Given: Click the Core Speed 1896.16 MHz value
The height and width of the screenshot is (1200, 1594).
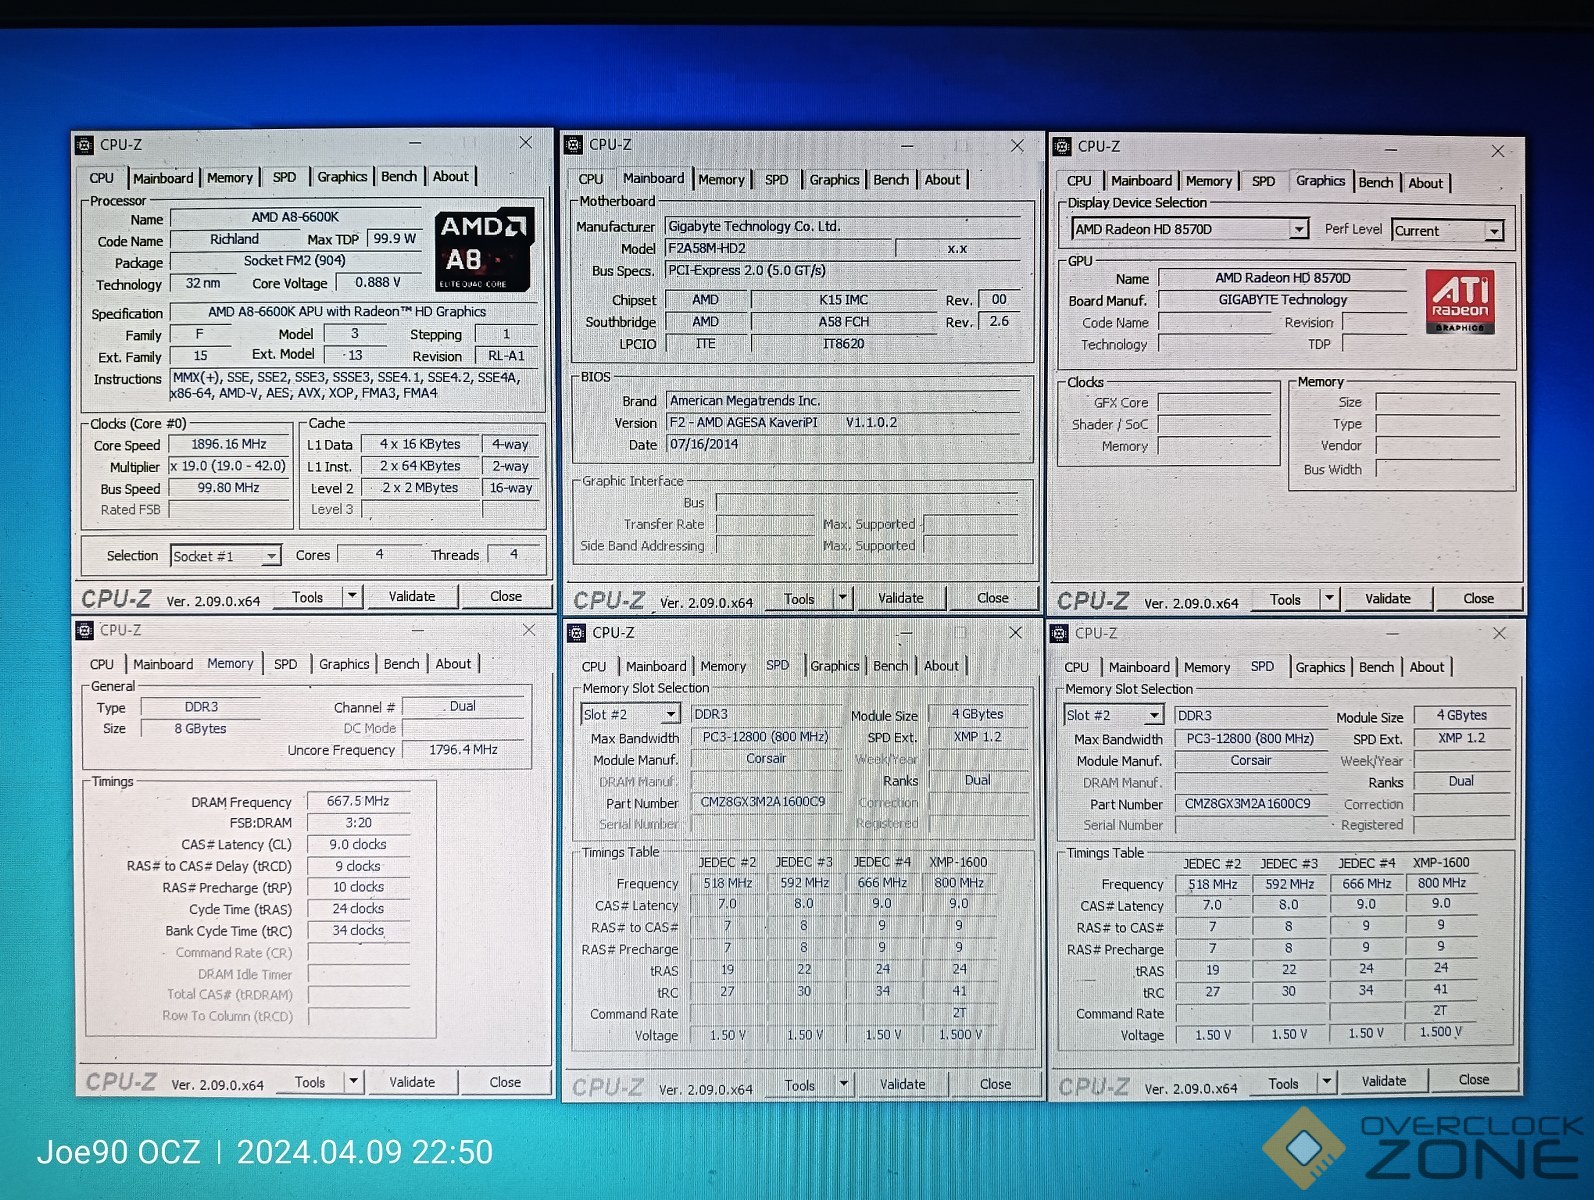Looking at the screenshot, I should point(229,445).
